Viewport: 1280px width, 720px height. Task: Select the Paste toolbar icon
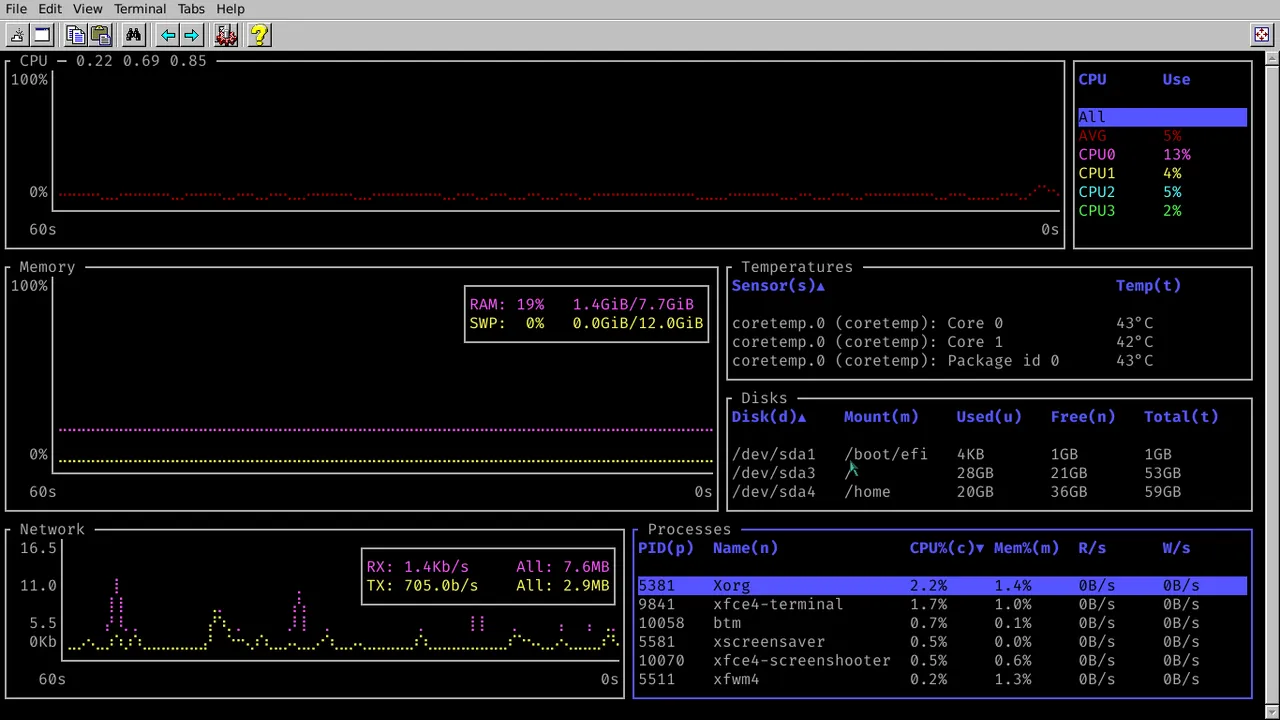(101, 35)
